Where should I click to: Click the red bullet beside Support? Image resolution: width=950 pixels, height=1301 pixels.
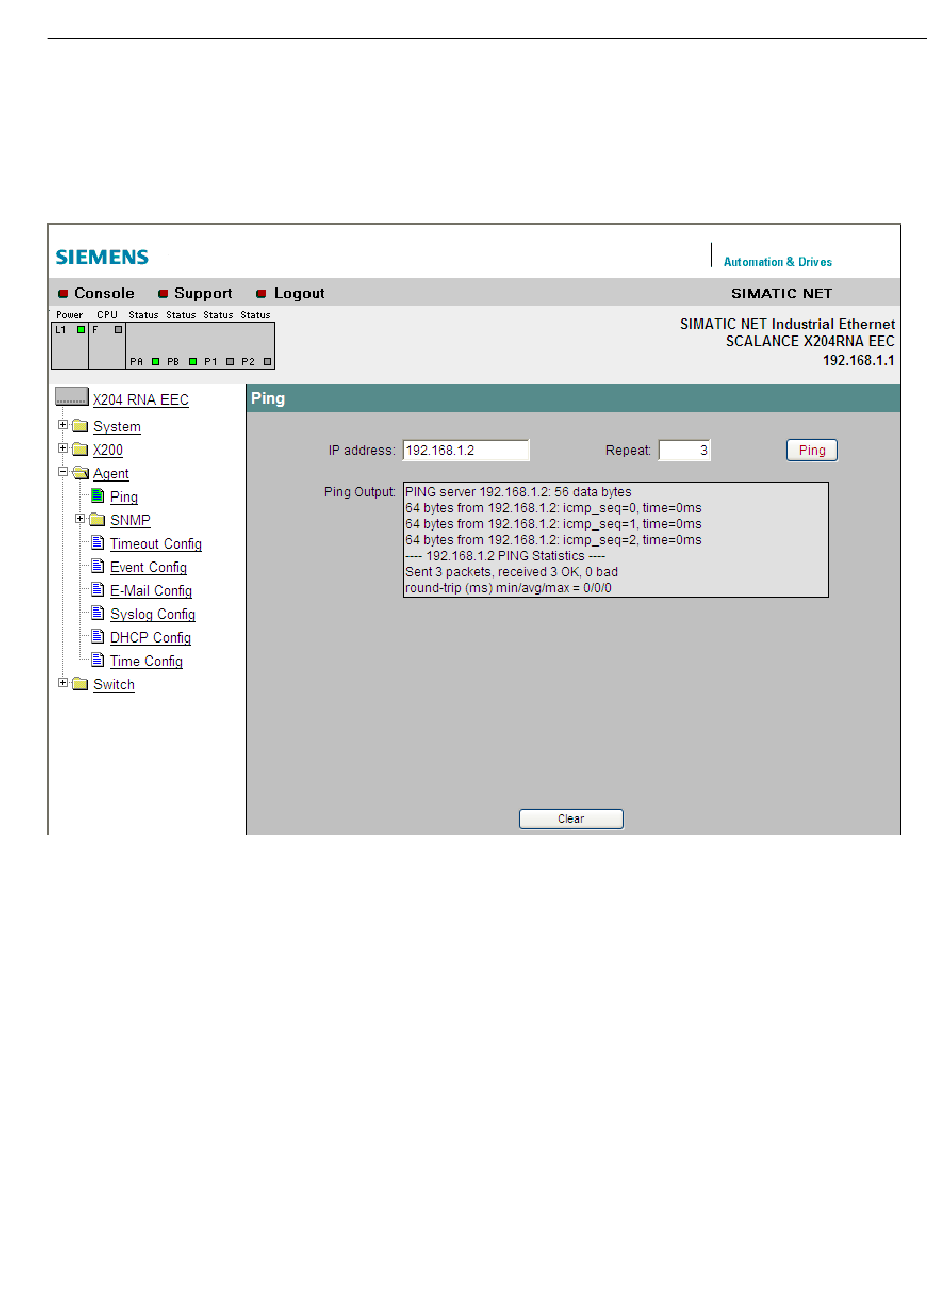163,294
